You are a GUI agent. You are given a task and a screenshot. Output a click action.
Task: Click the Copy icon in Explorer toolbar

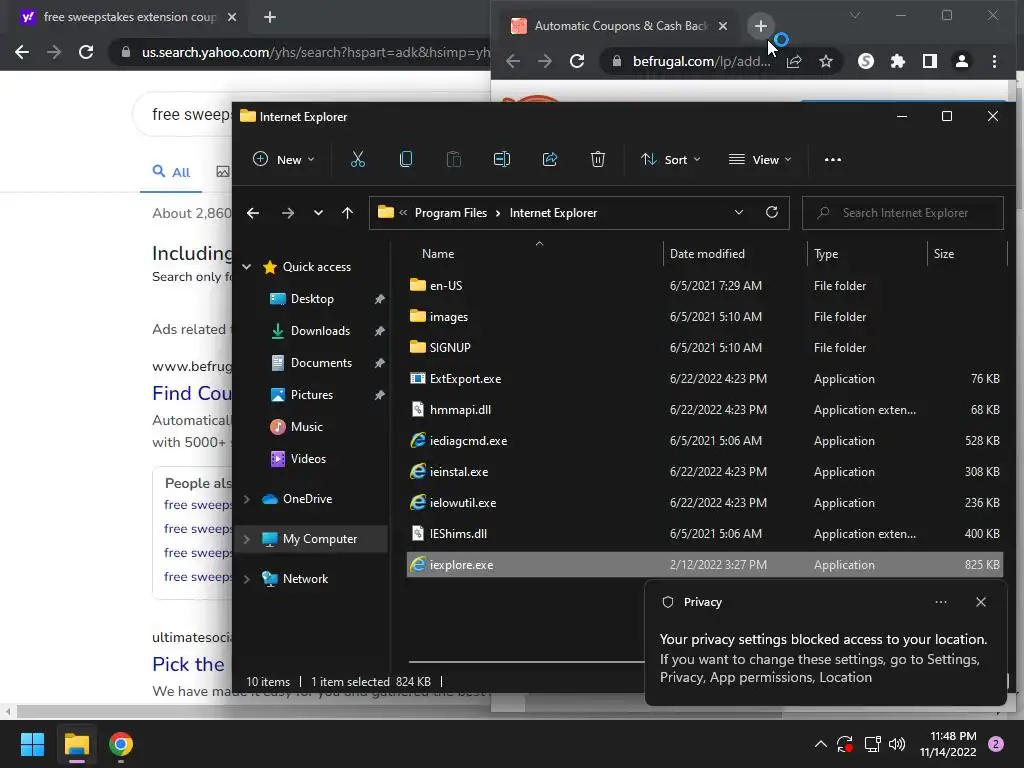coord(406,159)
